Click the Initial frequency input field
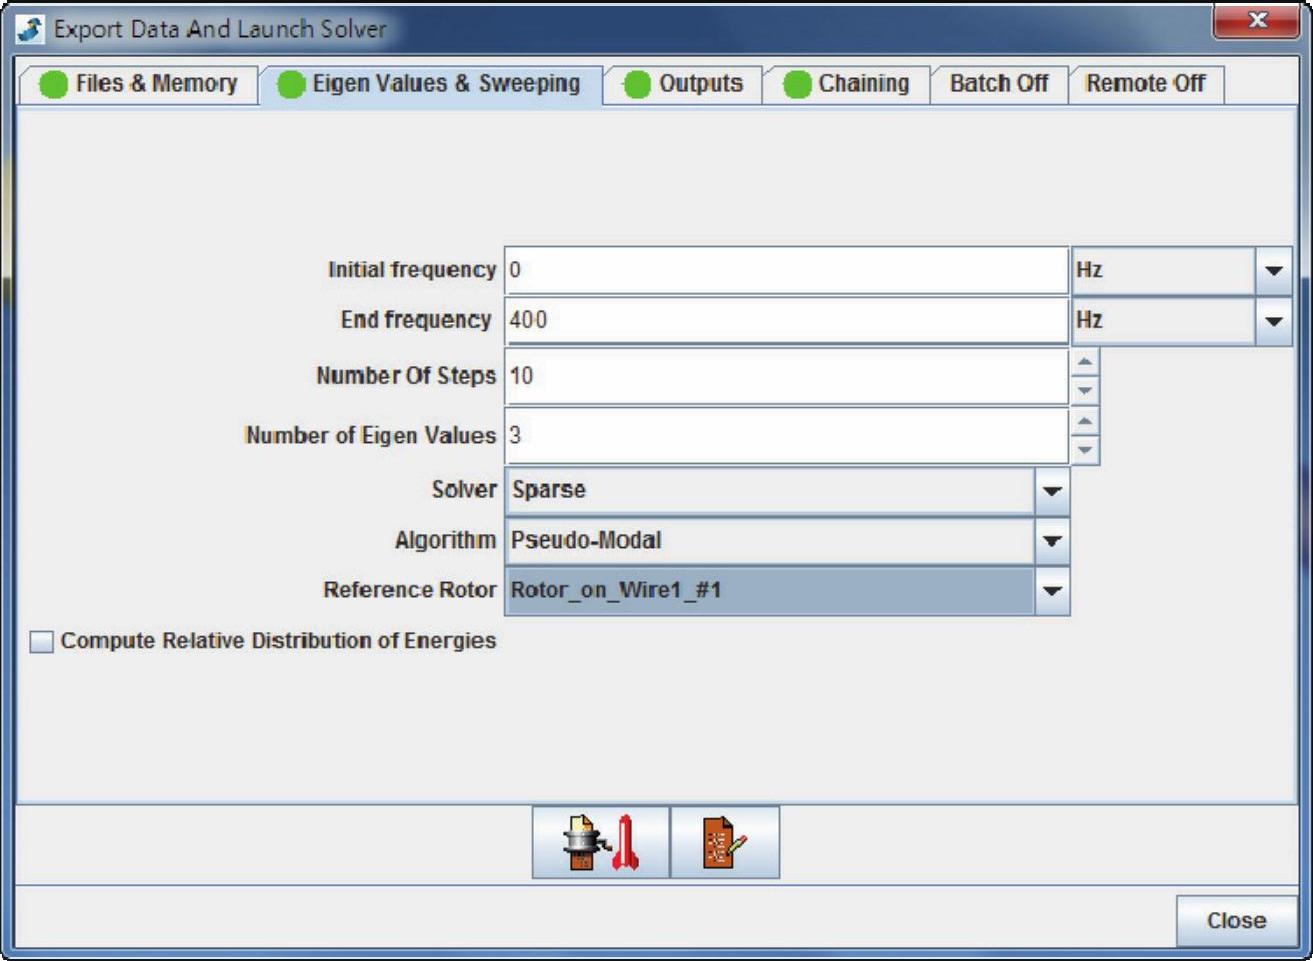1313x961 pixels. (x=786, y=271)
